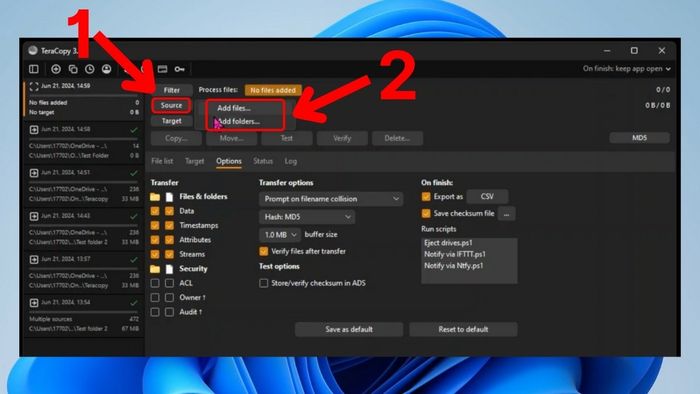
Task: Click the user profile toolbar icon
Action: [x=106, y=69]
